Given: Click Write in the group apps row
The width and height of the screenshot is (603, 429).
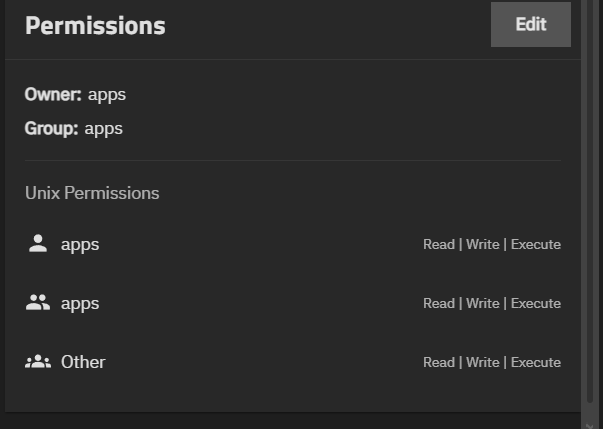Looking at the screenshot, I should (x=483, y=303).
